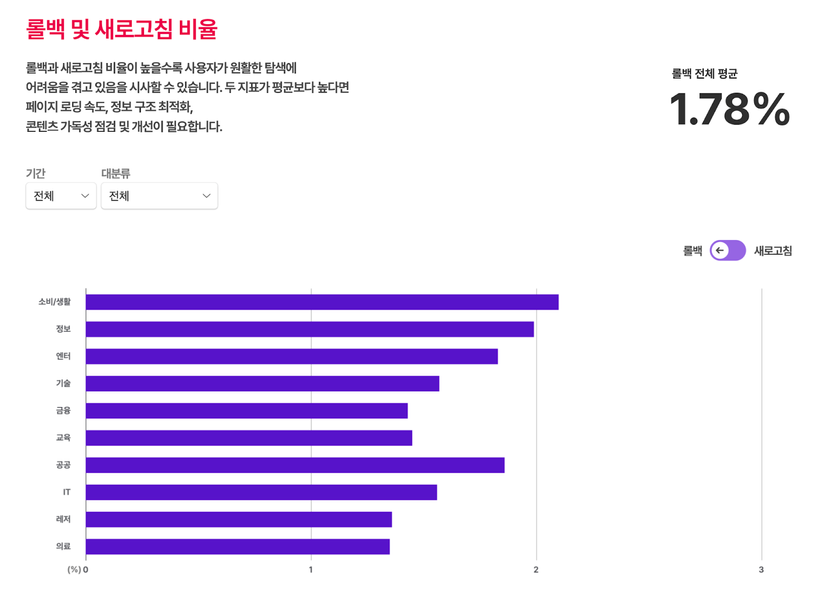Toggle the 롤백/새로고침 switch

tap(727, 251)
